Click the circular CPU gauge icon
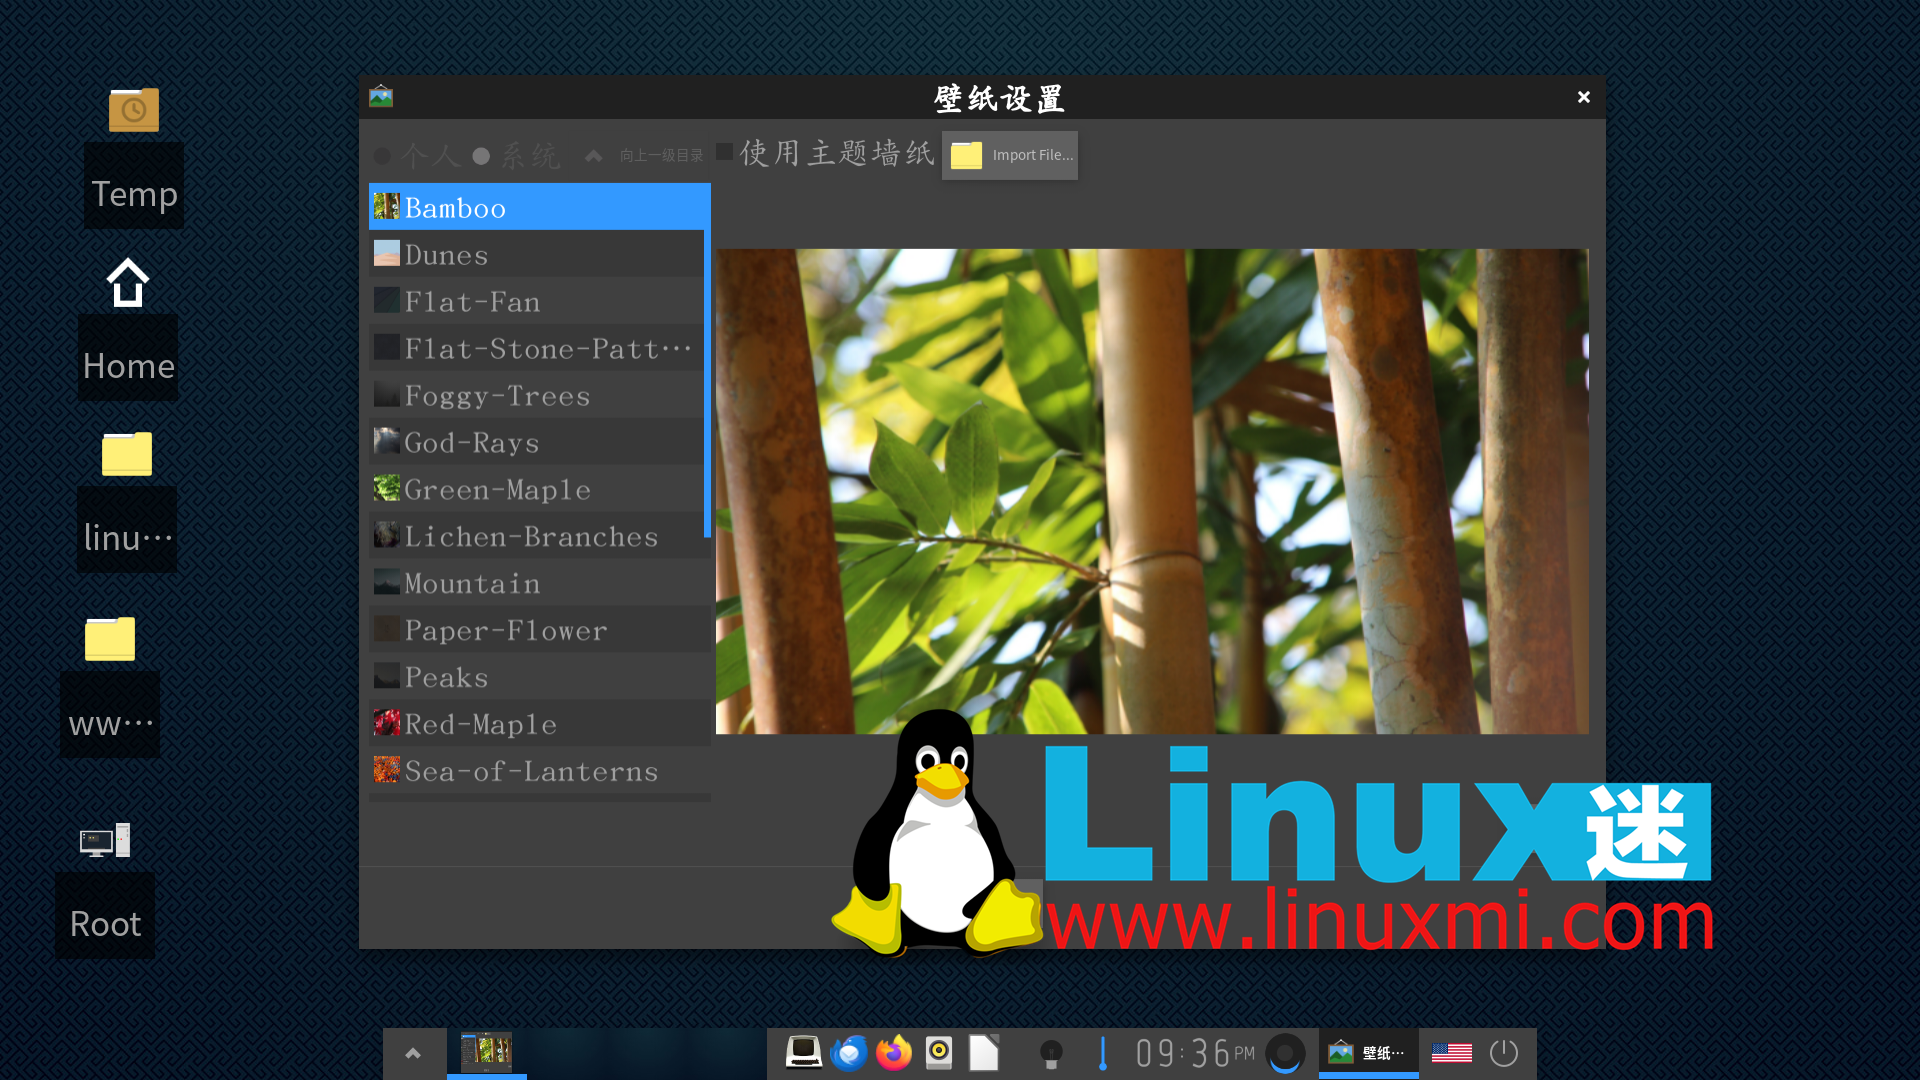The image size is (1920, 1080). (1285, 1053)
